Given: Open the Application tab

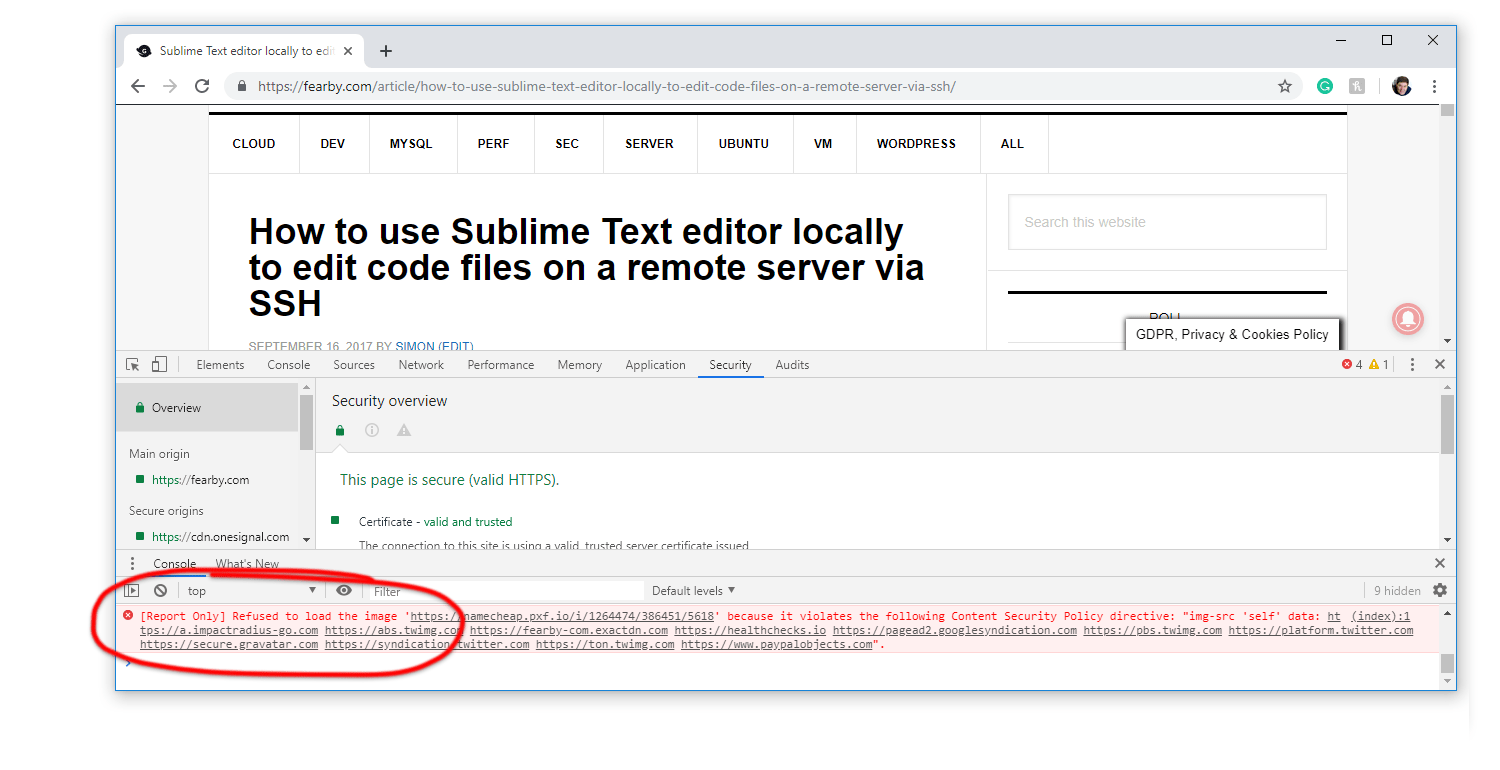Looking at the screenshot, I should coord(656,365).
